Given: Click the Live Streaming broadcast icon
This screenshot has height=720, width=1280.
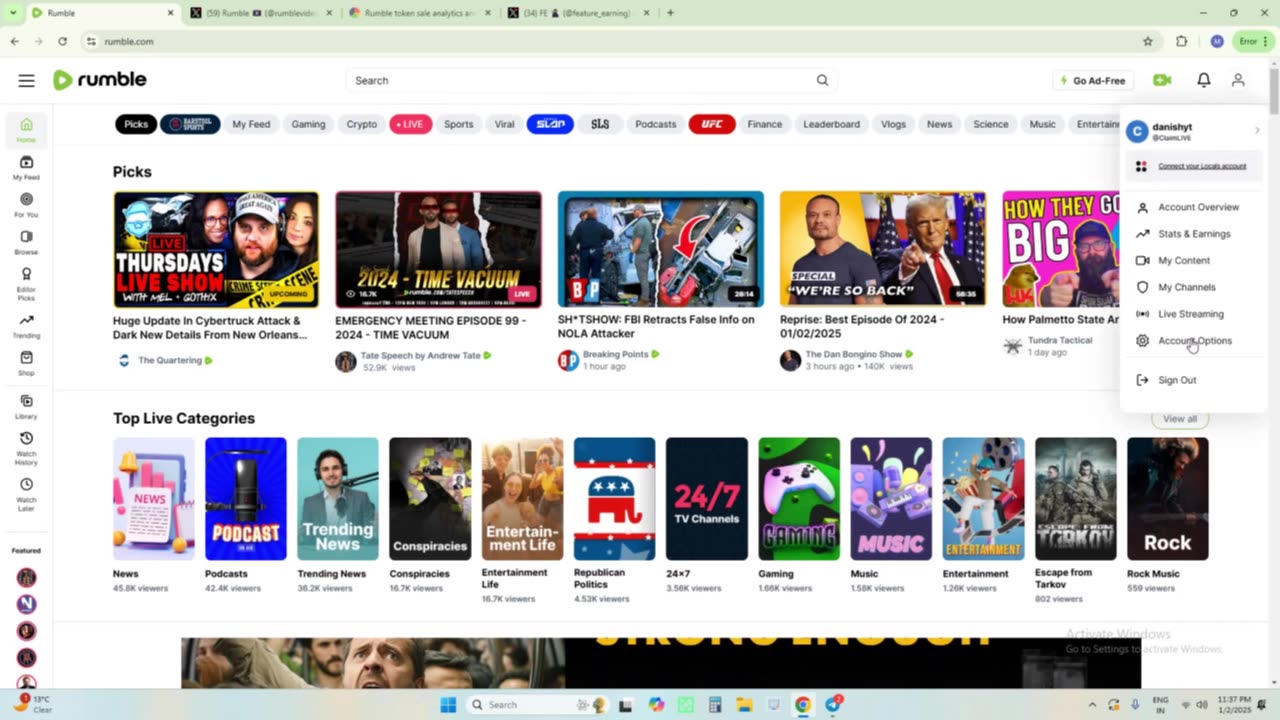Looking at the screenshot, I should pos(1142,314).
